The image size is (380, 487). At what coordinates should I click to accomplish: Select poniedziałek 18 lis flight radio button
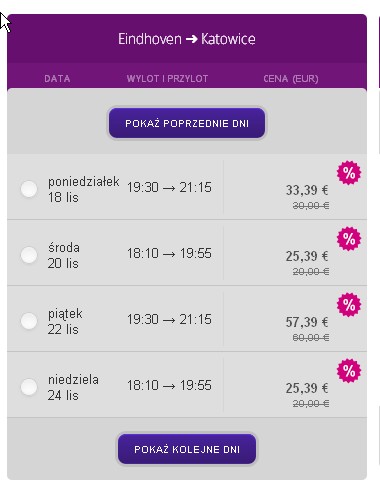29,189
